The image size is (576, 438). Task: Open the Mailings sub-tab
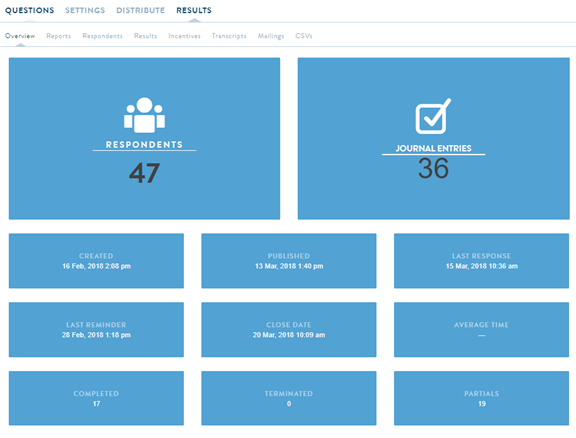pos(271,36)
